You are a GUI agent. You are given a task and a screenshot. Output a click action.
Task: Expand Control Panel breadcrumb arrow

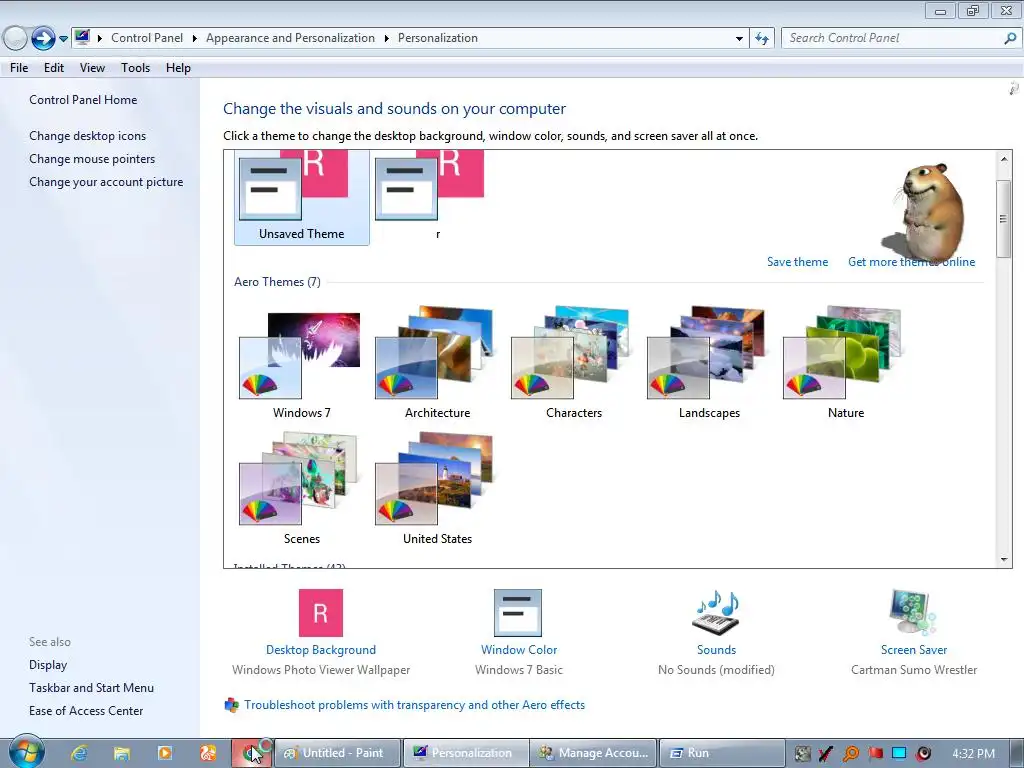pyautogui.click(x=195, y=39)
